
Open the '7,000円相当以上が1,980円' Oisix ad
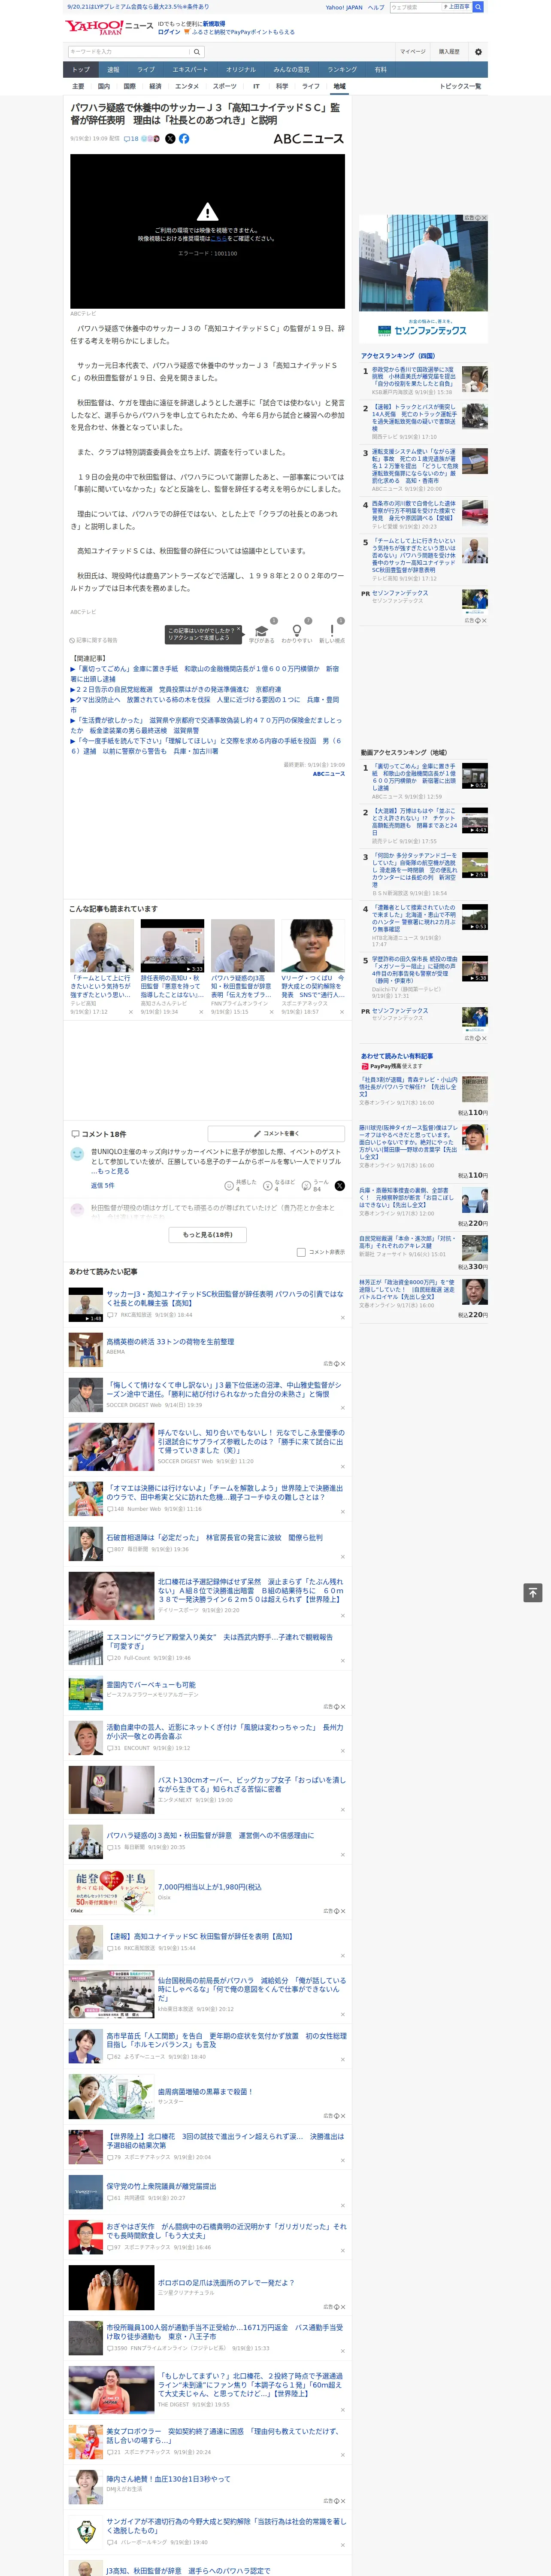click(210, 1887)
